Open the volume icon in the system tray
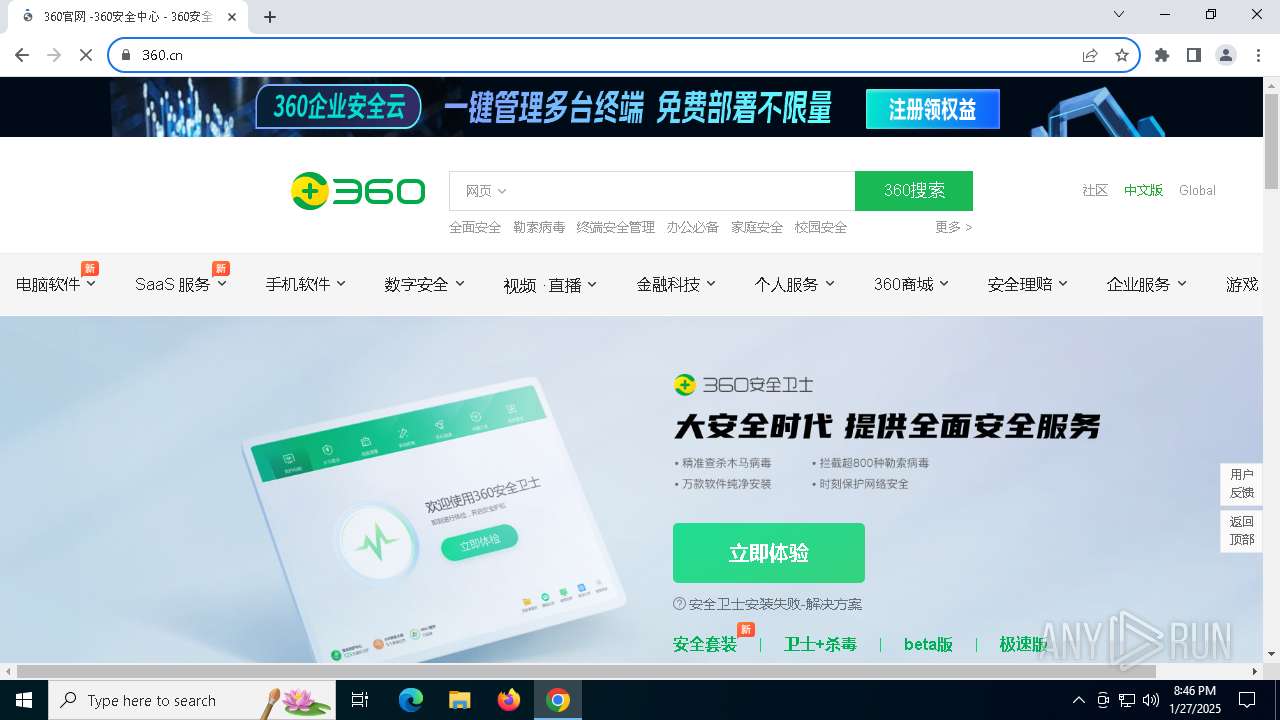The height and width of the screenshot is (720, 1280). [1150, 700]
